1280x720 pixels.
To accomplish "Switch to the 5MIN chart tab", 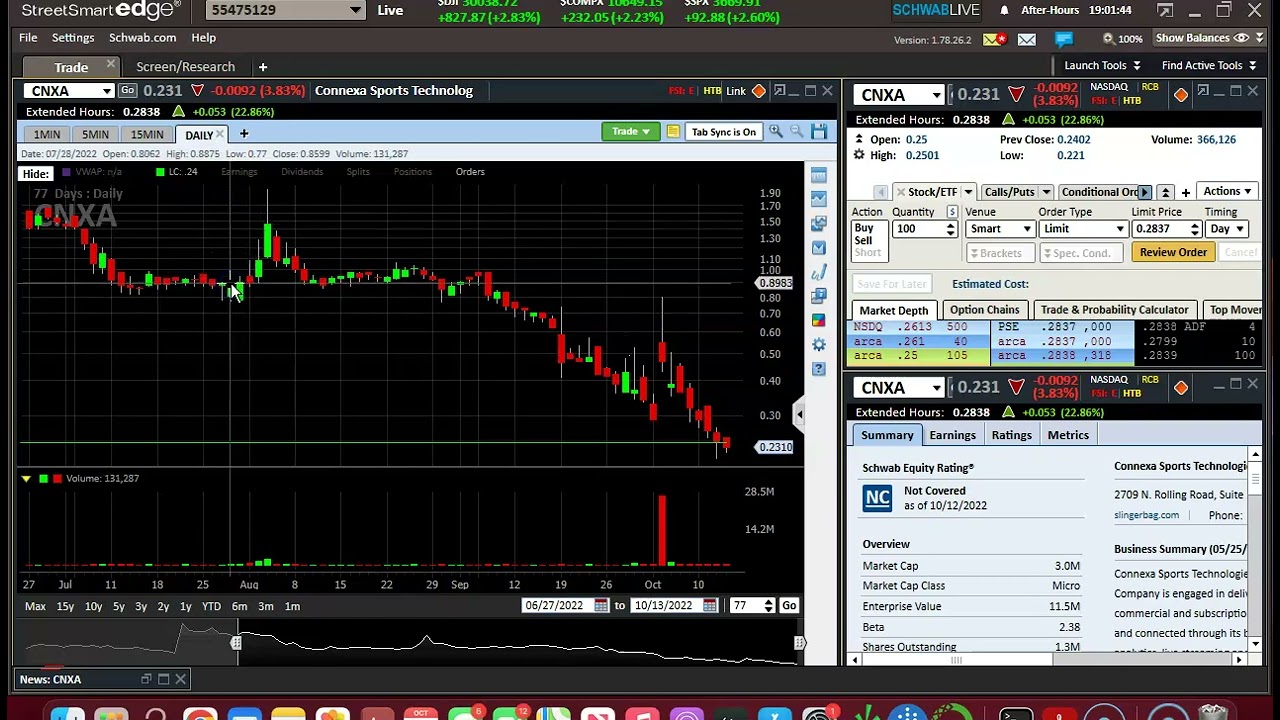I will point(95,134).
